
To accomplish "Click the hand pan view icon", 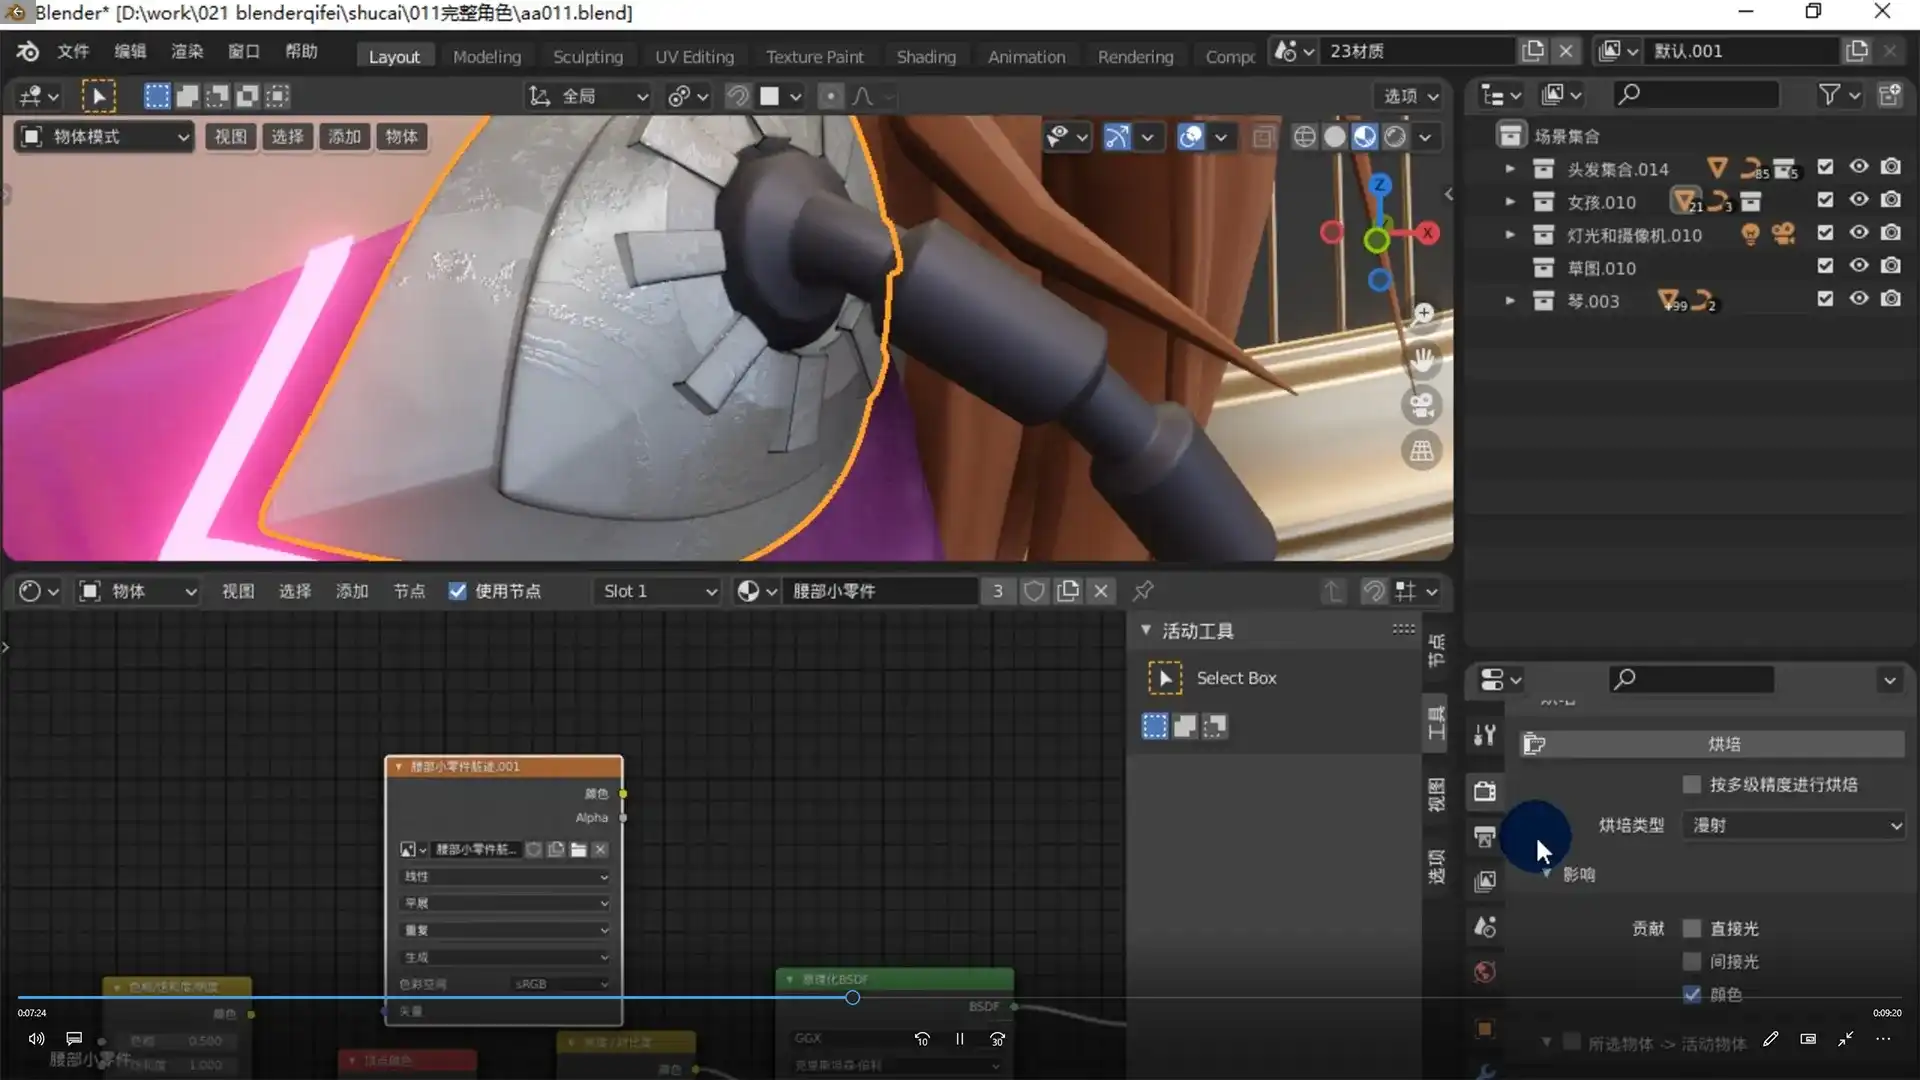I will 1421,359.
